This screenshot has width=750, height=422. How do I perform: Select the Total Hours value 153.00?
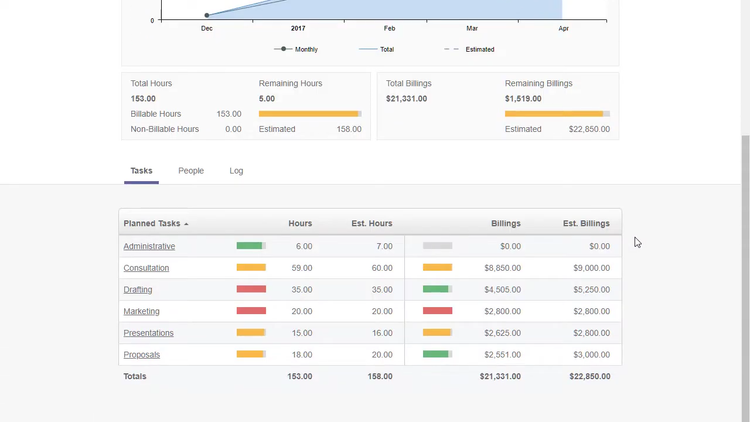click(143, 99)
